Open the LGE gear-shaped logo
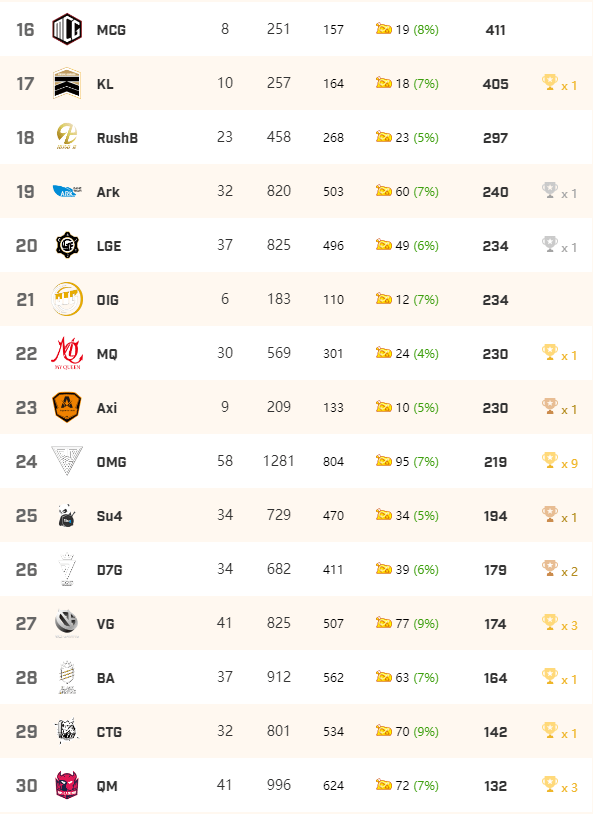The height and width of the screenshot is (814, 593). (67, 245)
